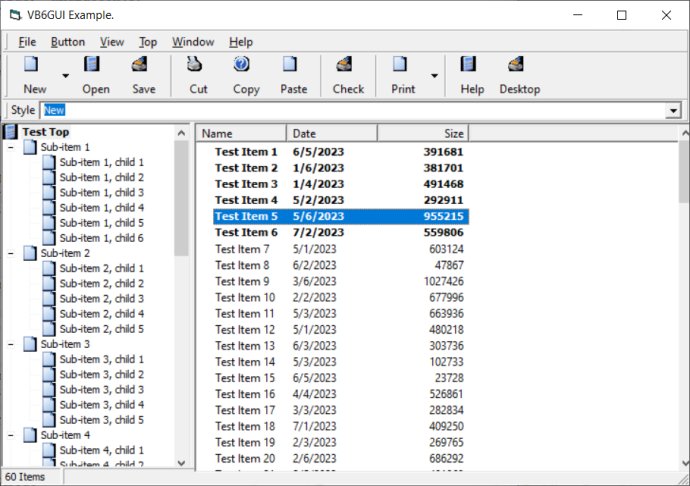The image size is (690, 486).
Task: Open the New button dropdown arrow
Action: point(66,76)
